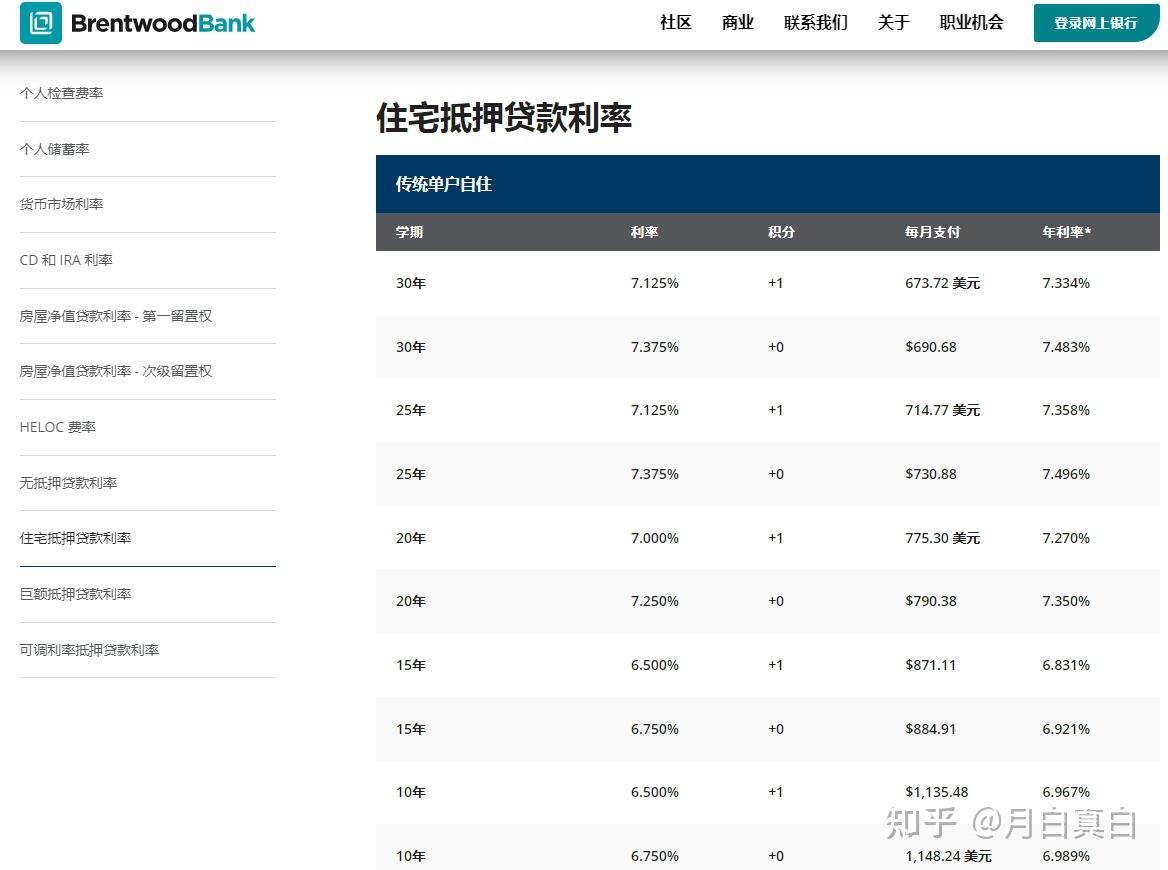Open the 商业 menu
1168x870 pixels.
[737, 23]
